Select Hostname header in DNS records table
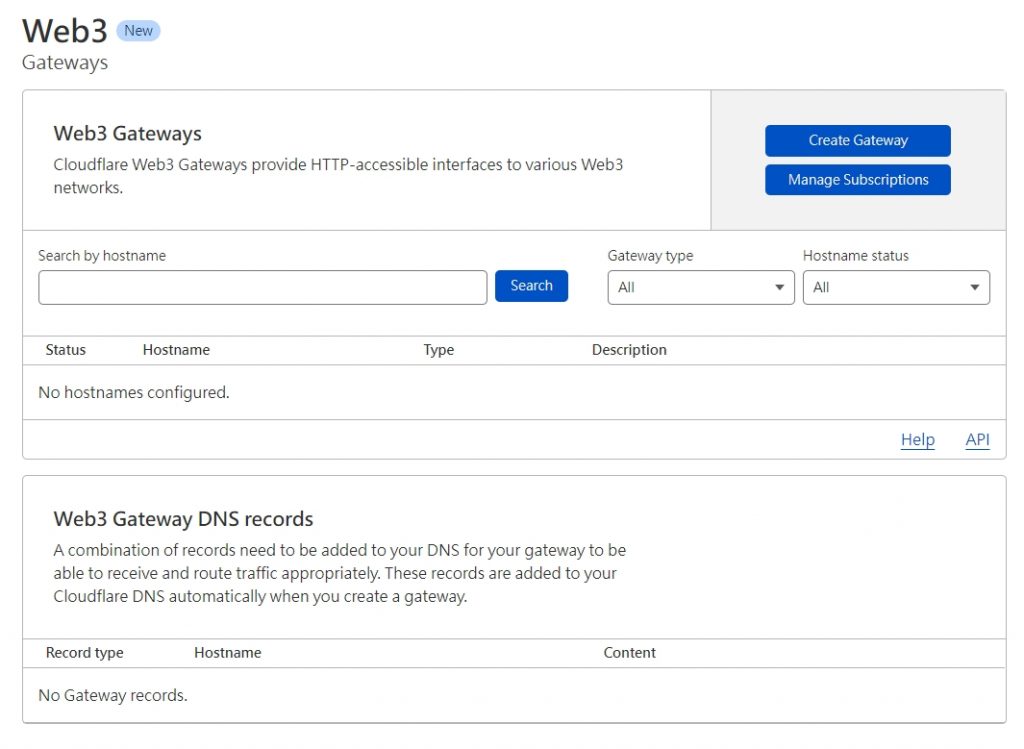This screenshot has height=749, width=1024. click(x=227, y=653)
